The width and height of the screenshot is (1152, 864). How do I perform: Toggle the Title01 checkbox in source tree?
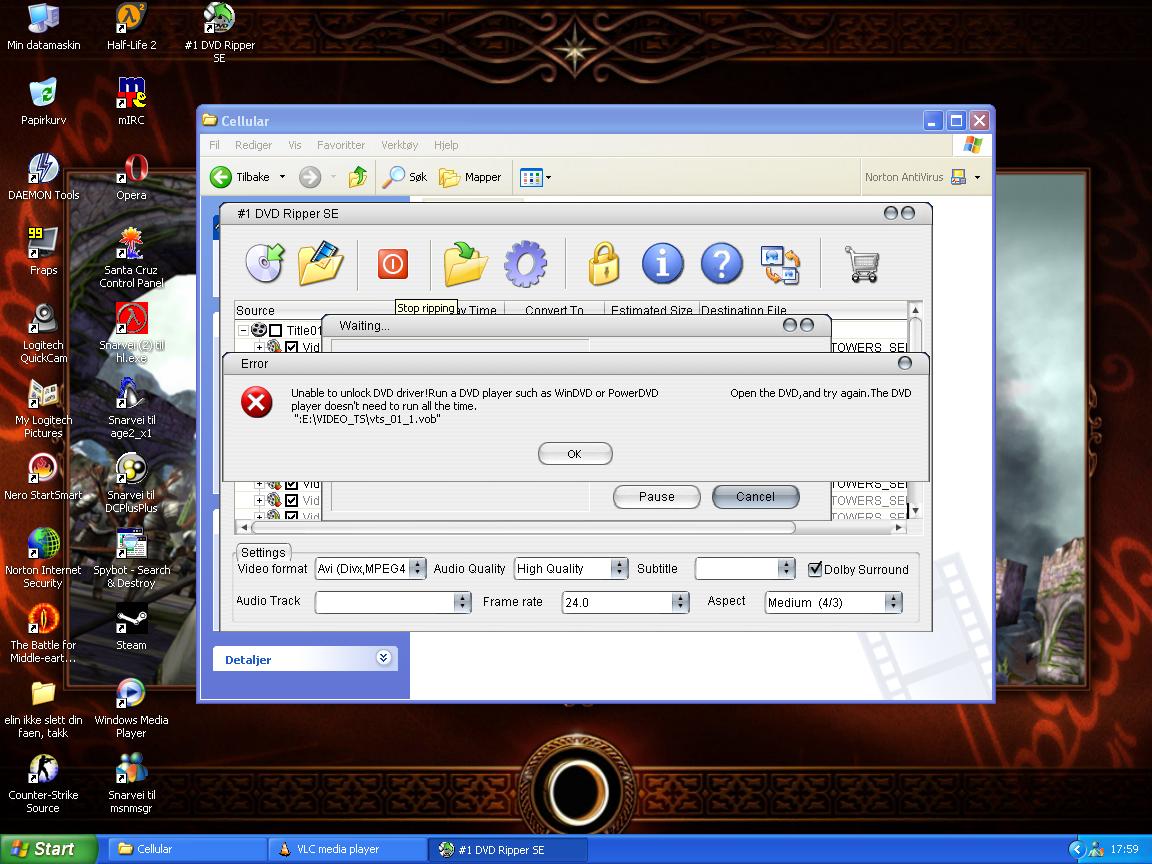pyautogui.click(x=276, y=331)
